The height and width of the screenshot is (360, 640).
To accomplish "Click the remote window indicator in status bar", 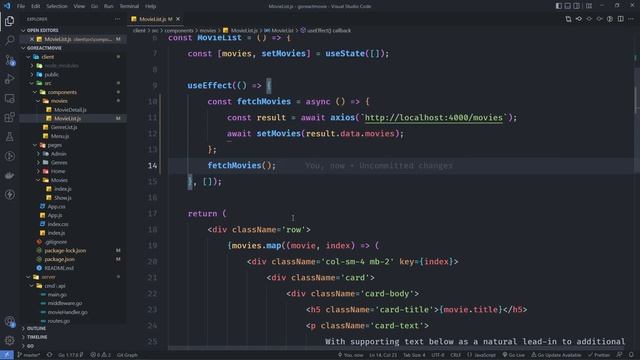I will tap(7, 355).
